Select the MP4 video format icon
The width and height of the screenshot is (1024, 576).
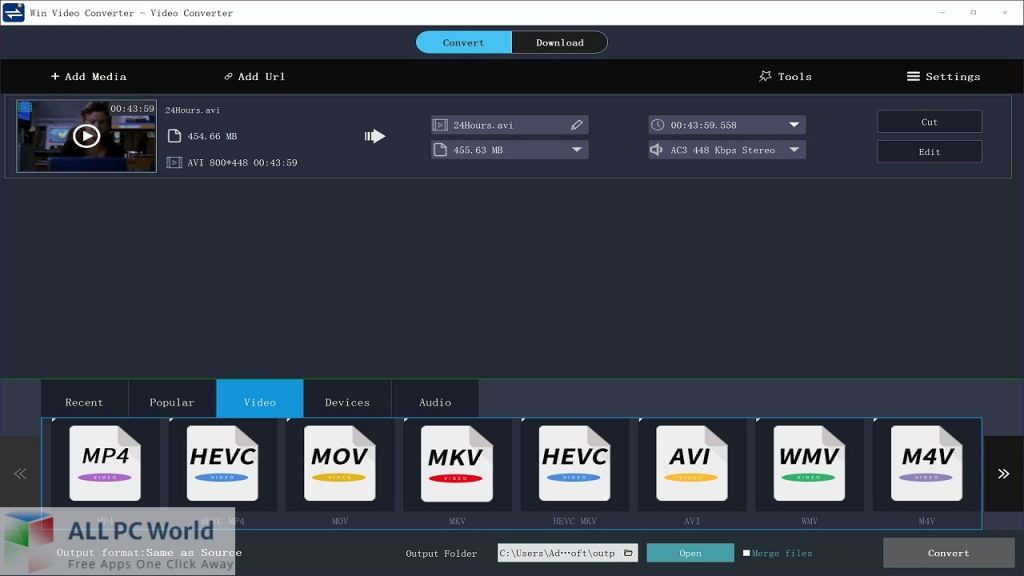(x=105, y=463)
